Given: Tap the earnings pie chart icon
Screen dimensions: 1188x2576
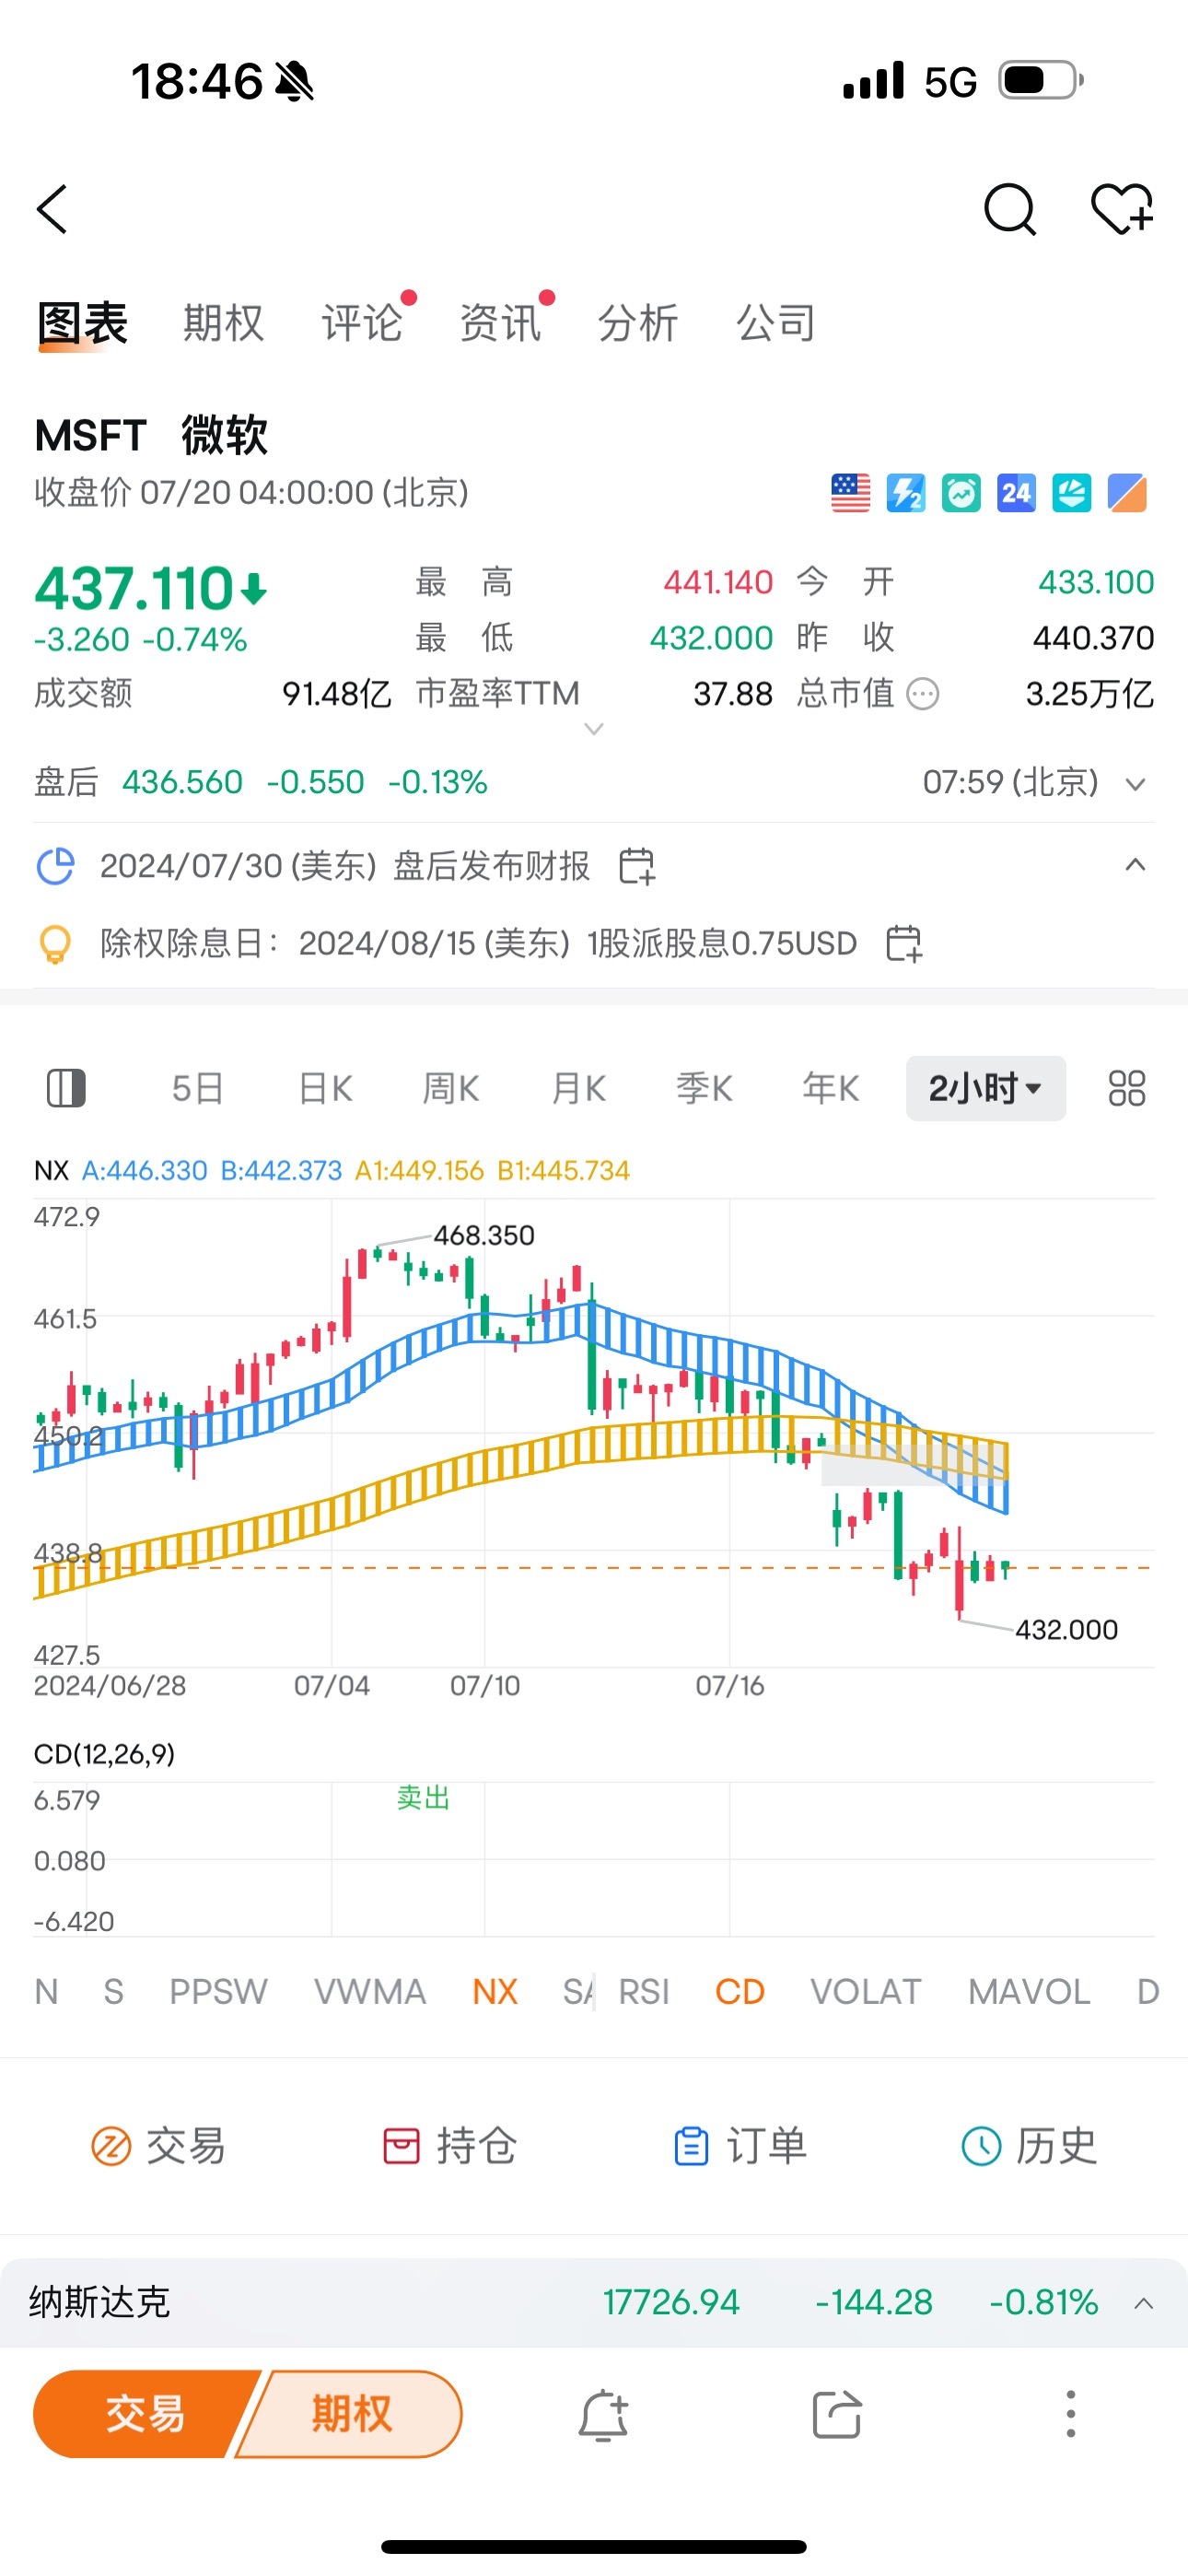Looking at the screenshot, I should [x=55, y=866].
